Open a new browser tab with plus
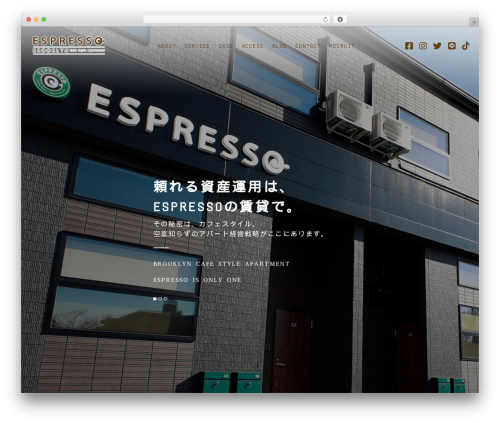 tap(474, 22)
